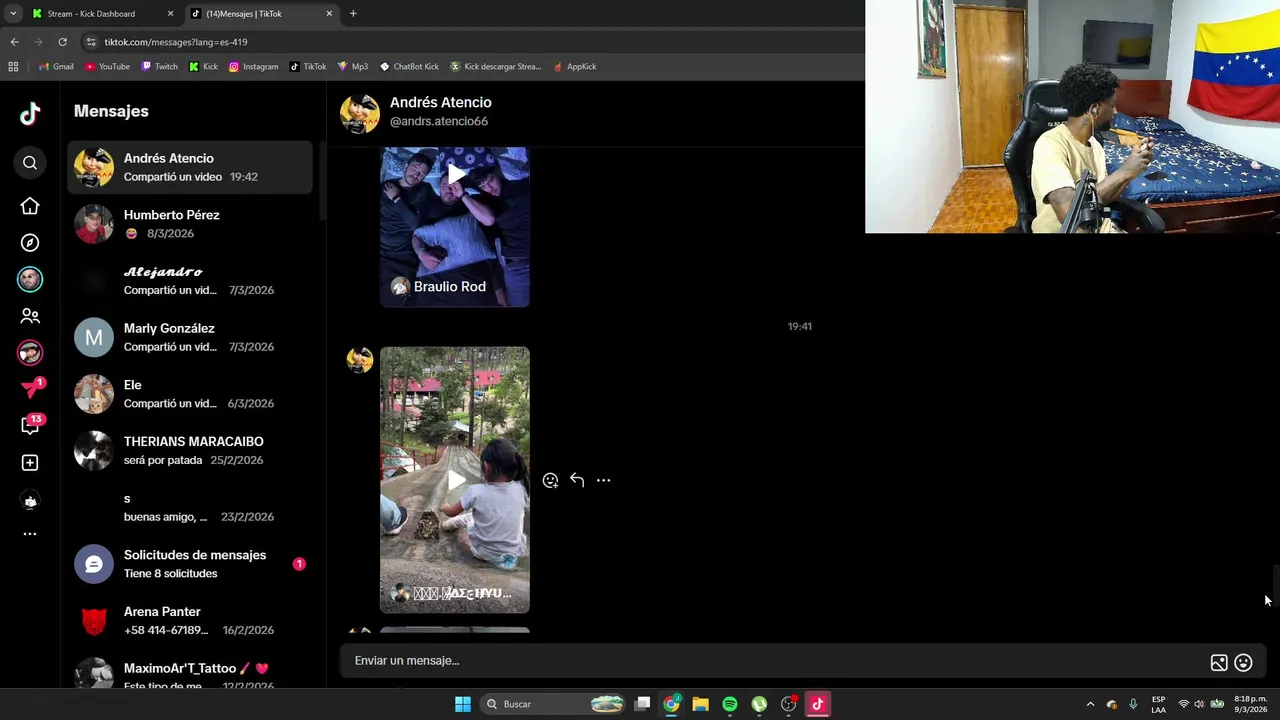Open the emoji picker in message box

click(x=1243, y=662)
